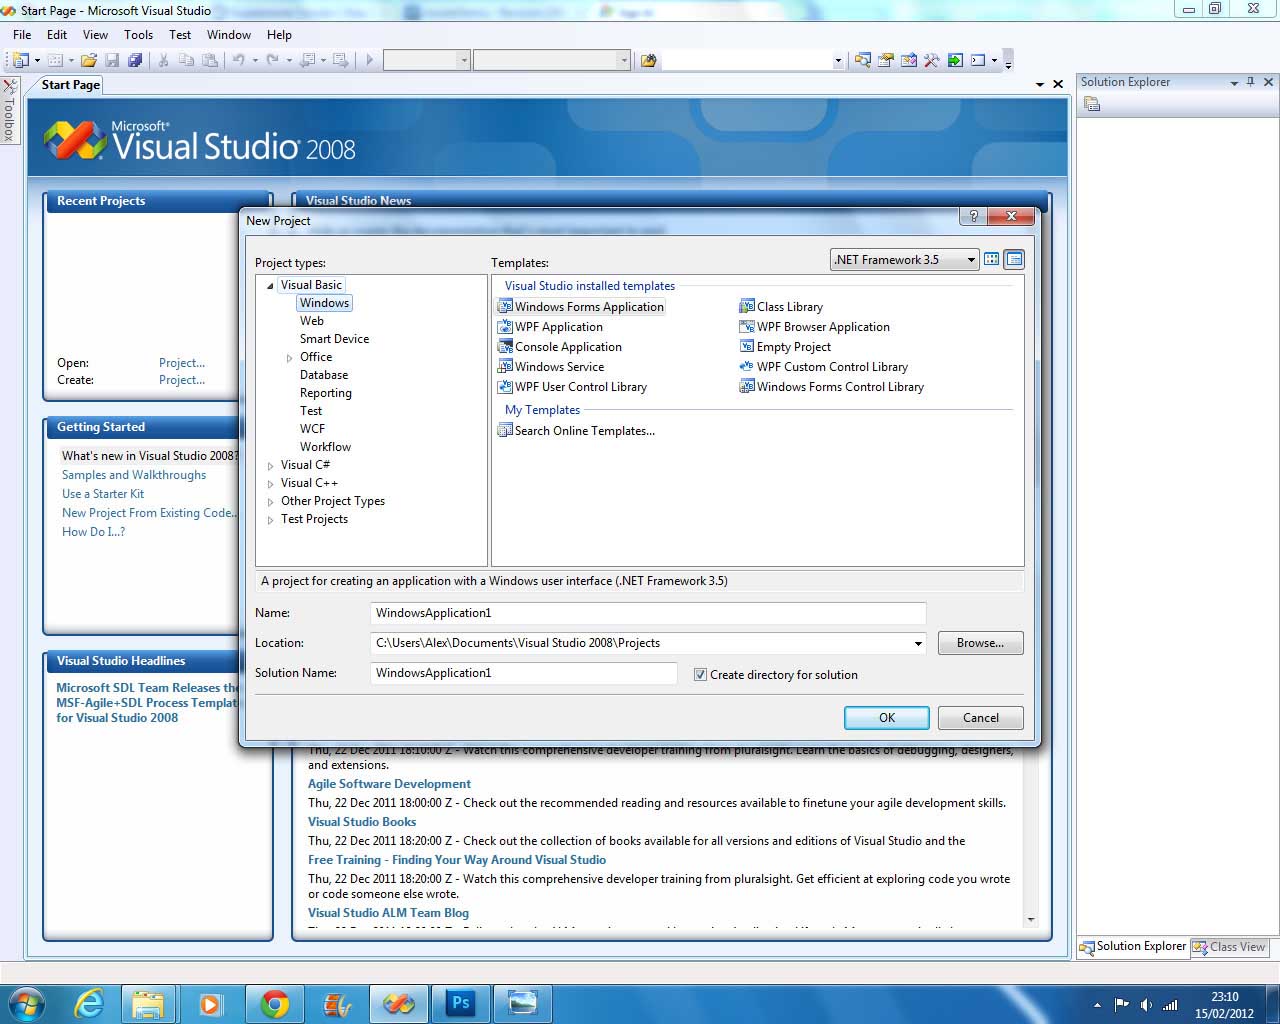Open the Solution Explorer window position dropdown

pos(1234,83)
